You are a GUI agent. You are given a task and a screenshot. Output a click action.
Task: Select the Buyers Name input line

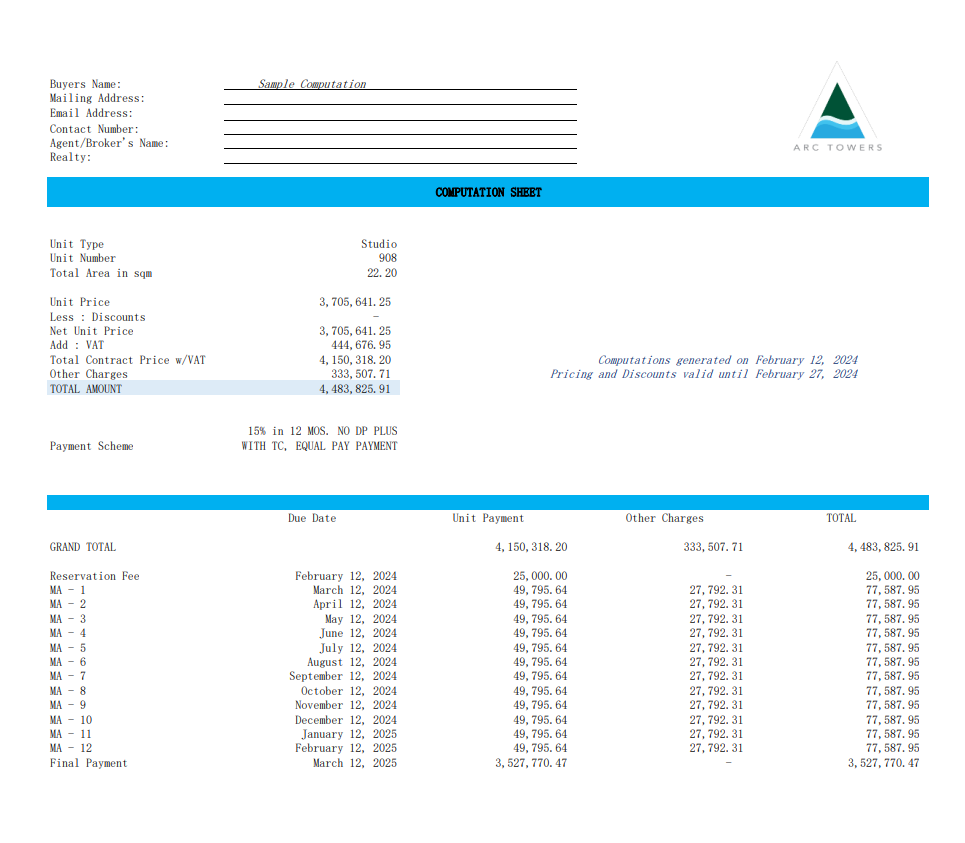tap(400, 84)
